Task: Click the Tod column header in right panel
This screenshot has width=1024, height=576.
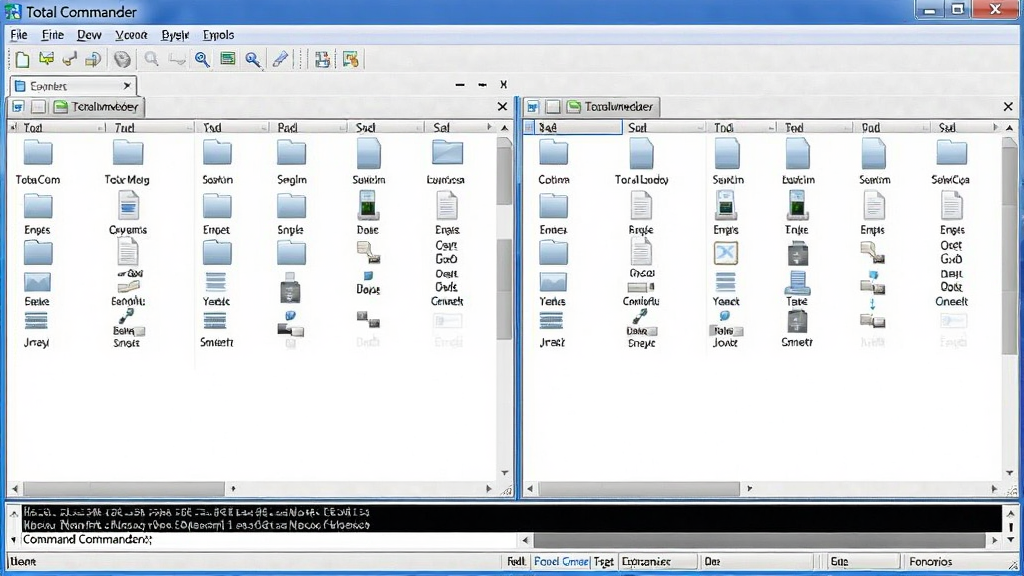Action: (741, 127)
